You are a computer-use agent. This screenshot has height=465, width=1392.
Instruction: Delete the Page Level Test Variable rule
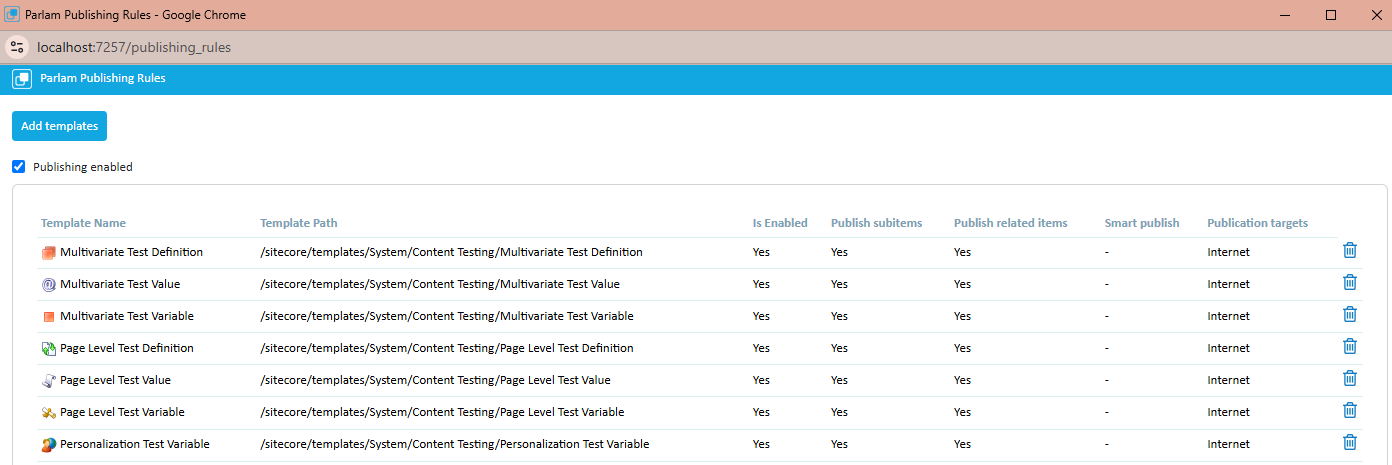point(1349,411)
